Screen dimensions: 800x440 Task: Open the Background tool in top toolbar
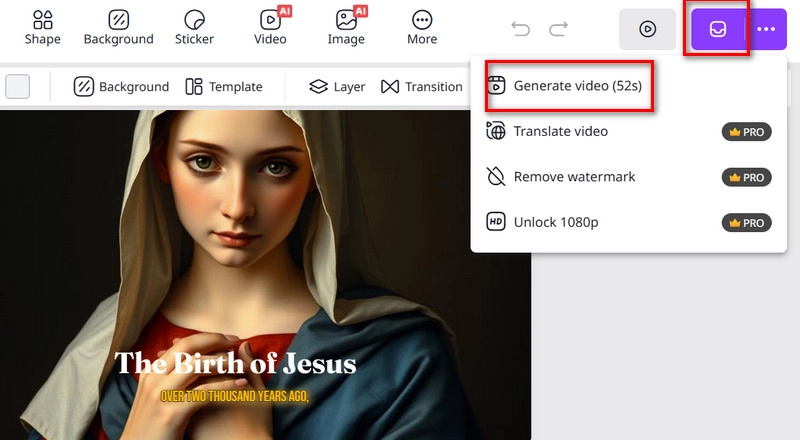coord(118,28)
